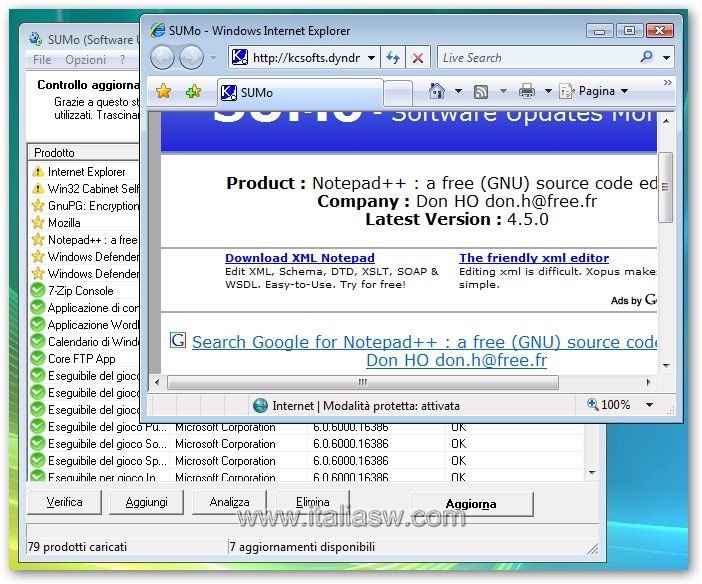Screen dimensions: 702x584
Task: Open the ? help menu in SUMo
Action: 123,60
